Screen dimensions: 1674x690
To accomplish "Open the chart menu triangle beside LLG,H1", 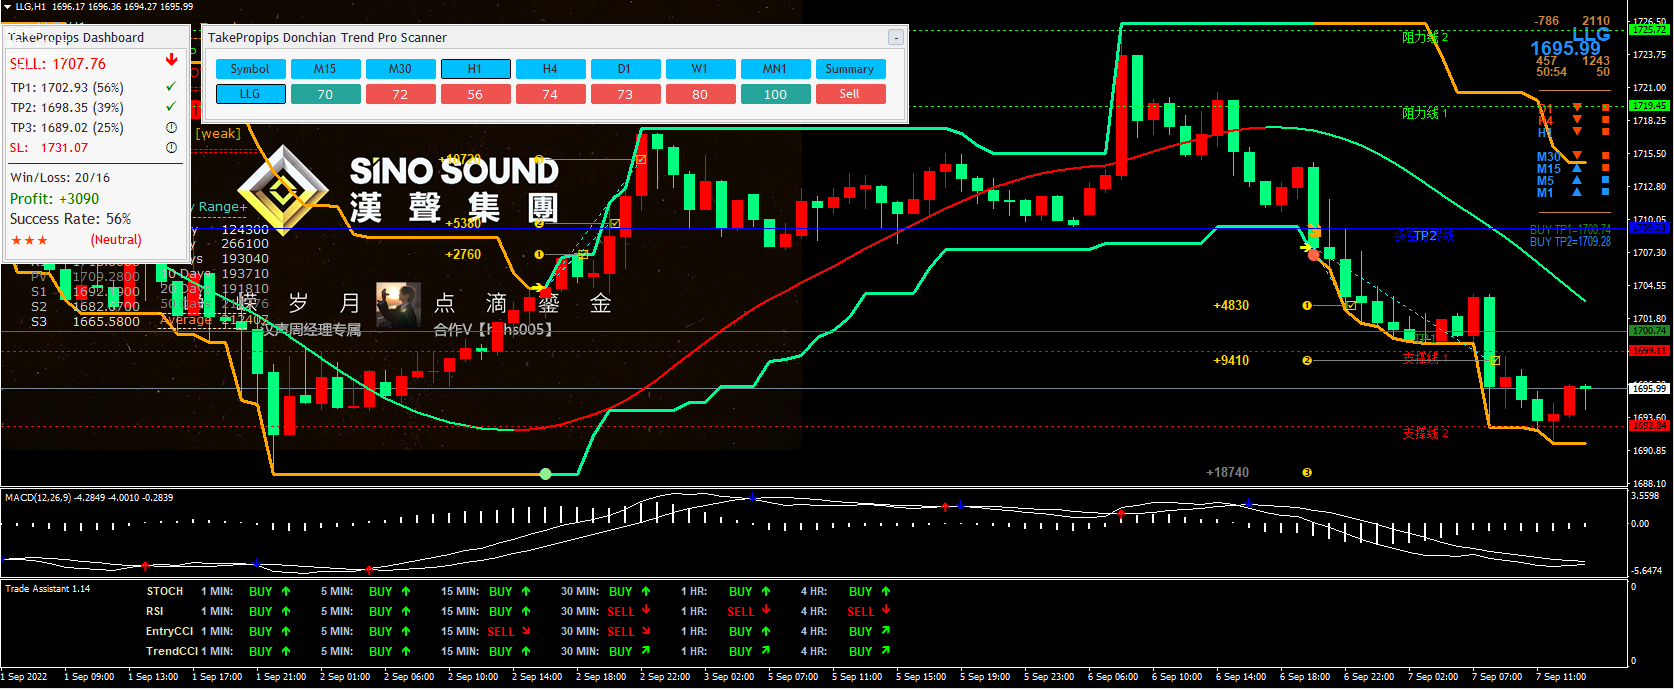I will 7,6.
